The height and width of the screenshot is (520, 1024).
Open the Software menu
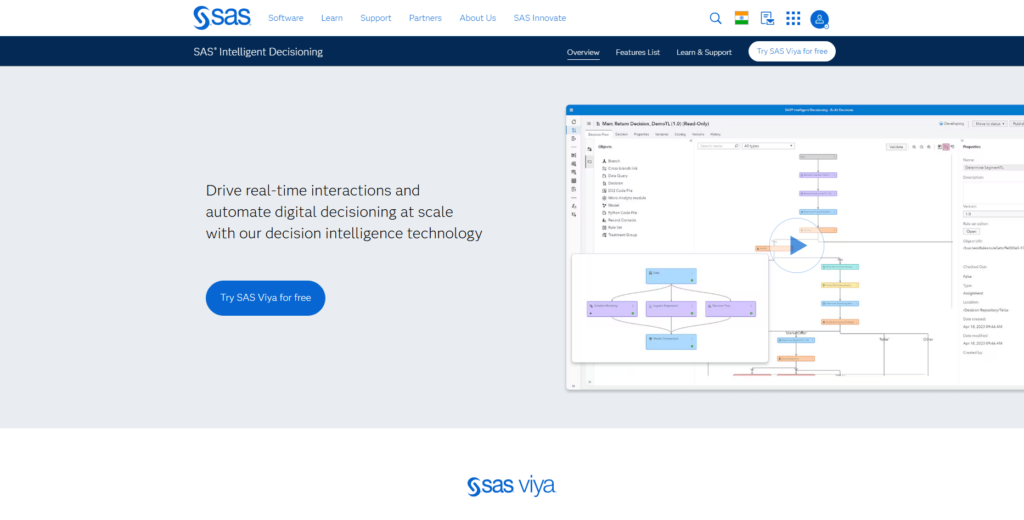[285, 18]
